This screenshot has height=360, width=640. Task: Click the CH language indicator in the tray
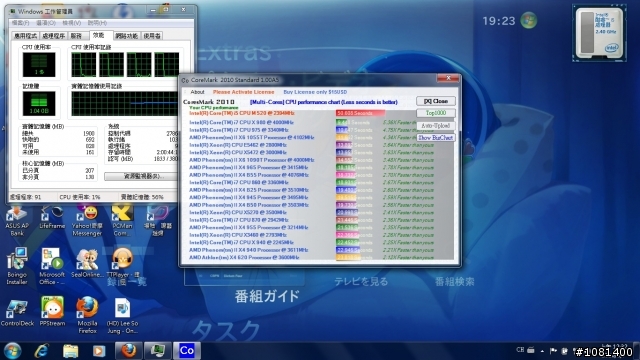coord(520,350)
